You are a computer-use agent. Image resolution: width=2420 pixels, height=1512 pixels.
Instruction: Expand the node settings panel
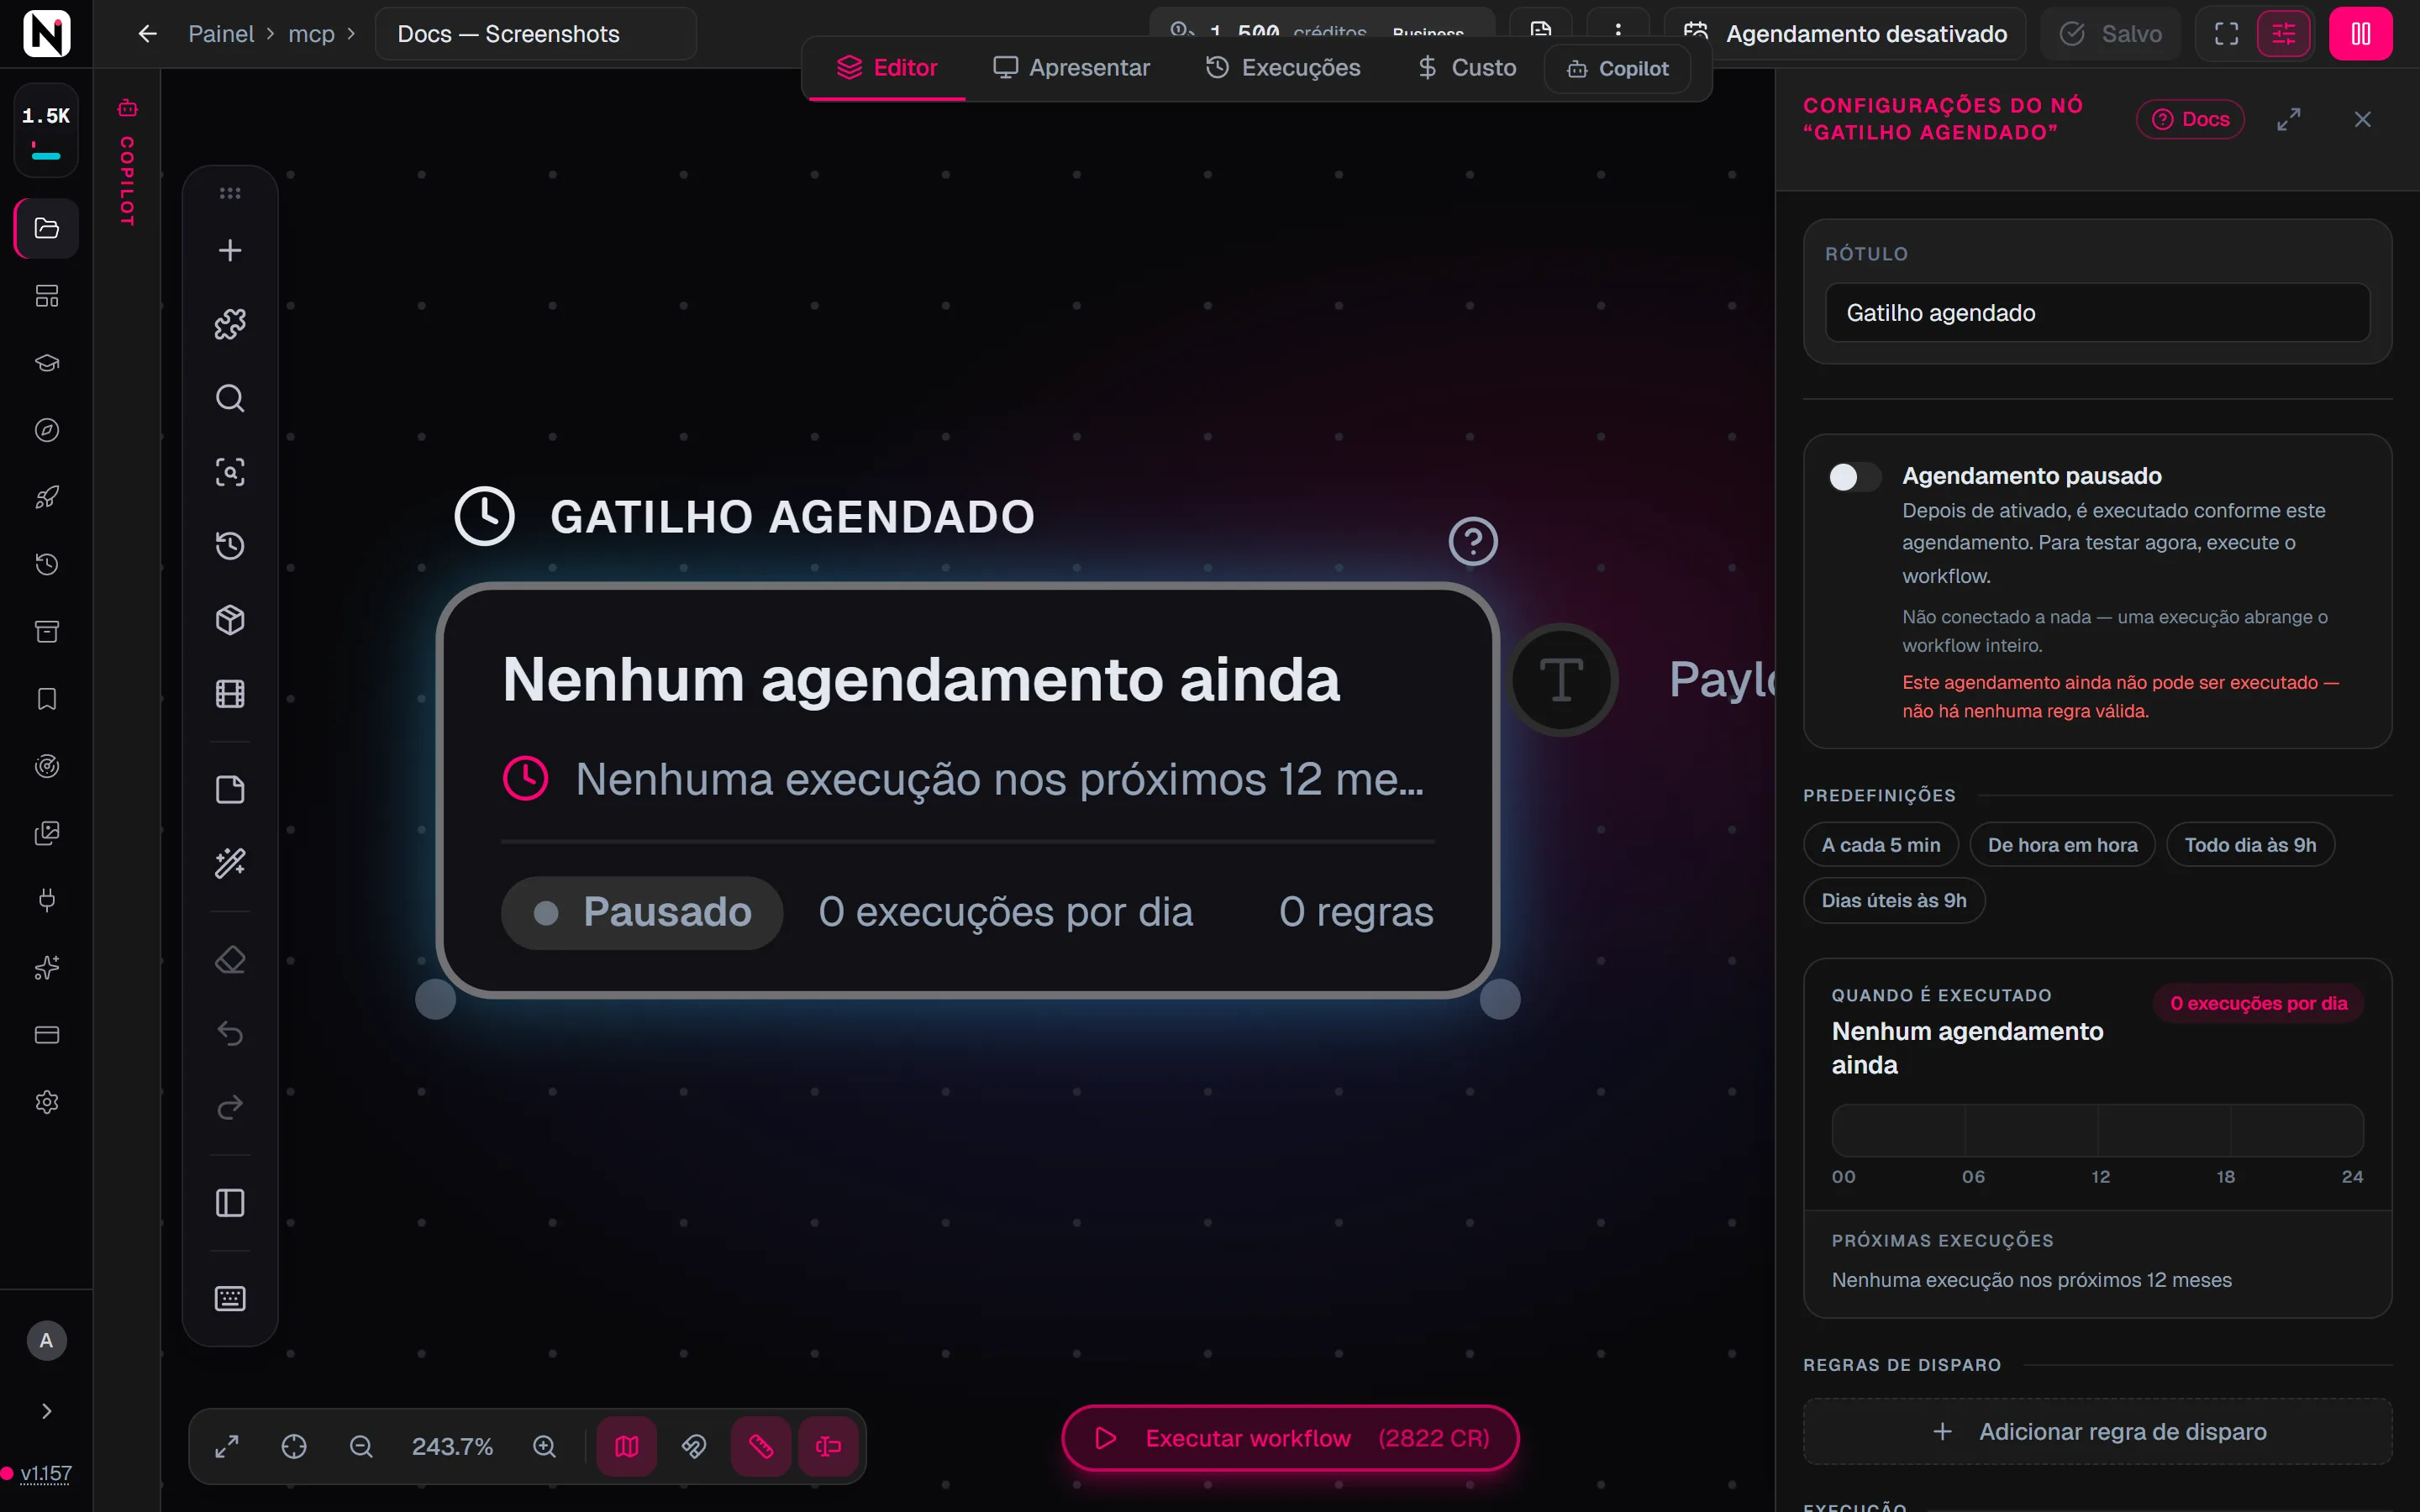(x=2289, y=119)
